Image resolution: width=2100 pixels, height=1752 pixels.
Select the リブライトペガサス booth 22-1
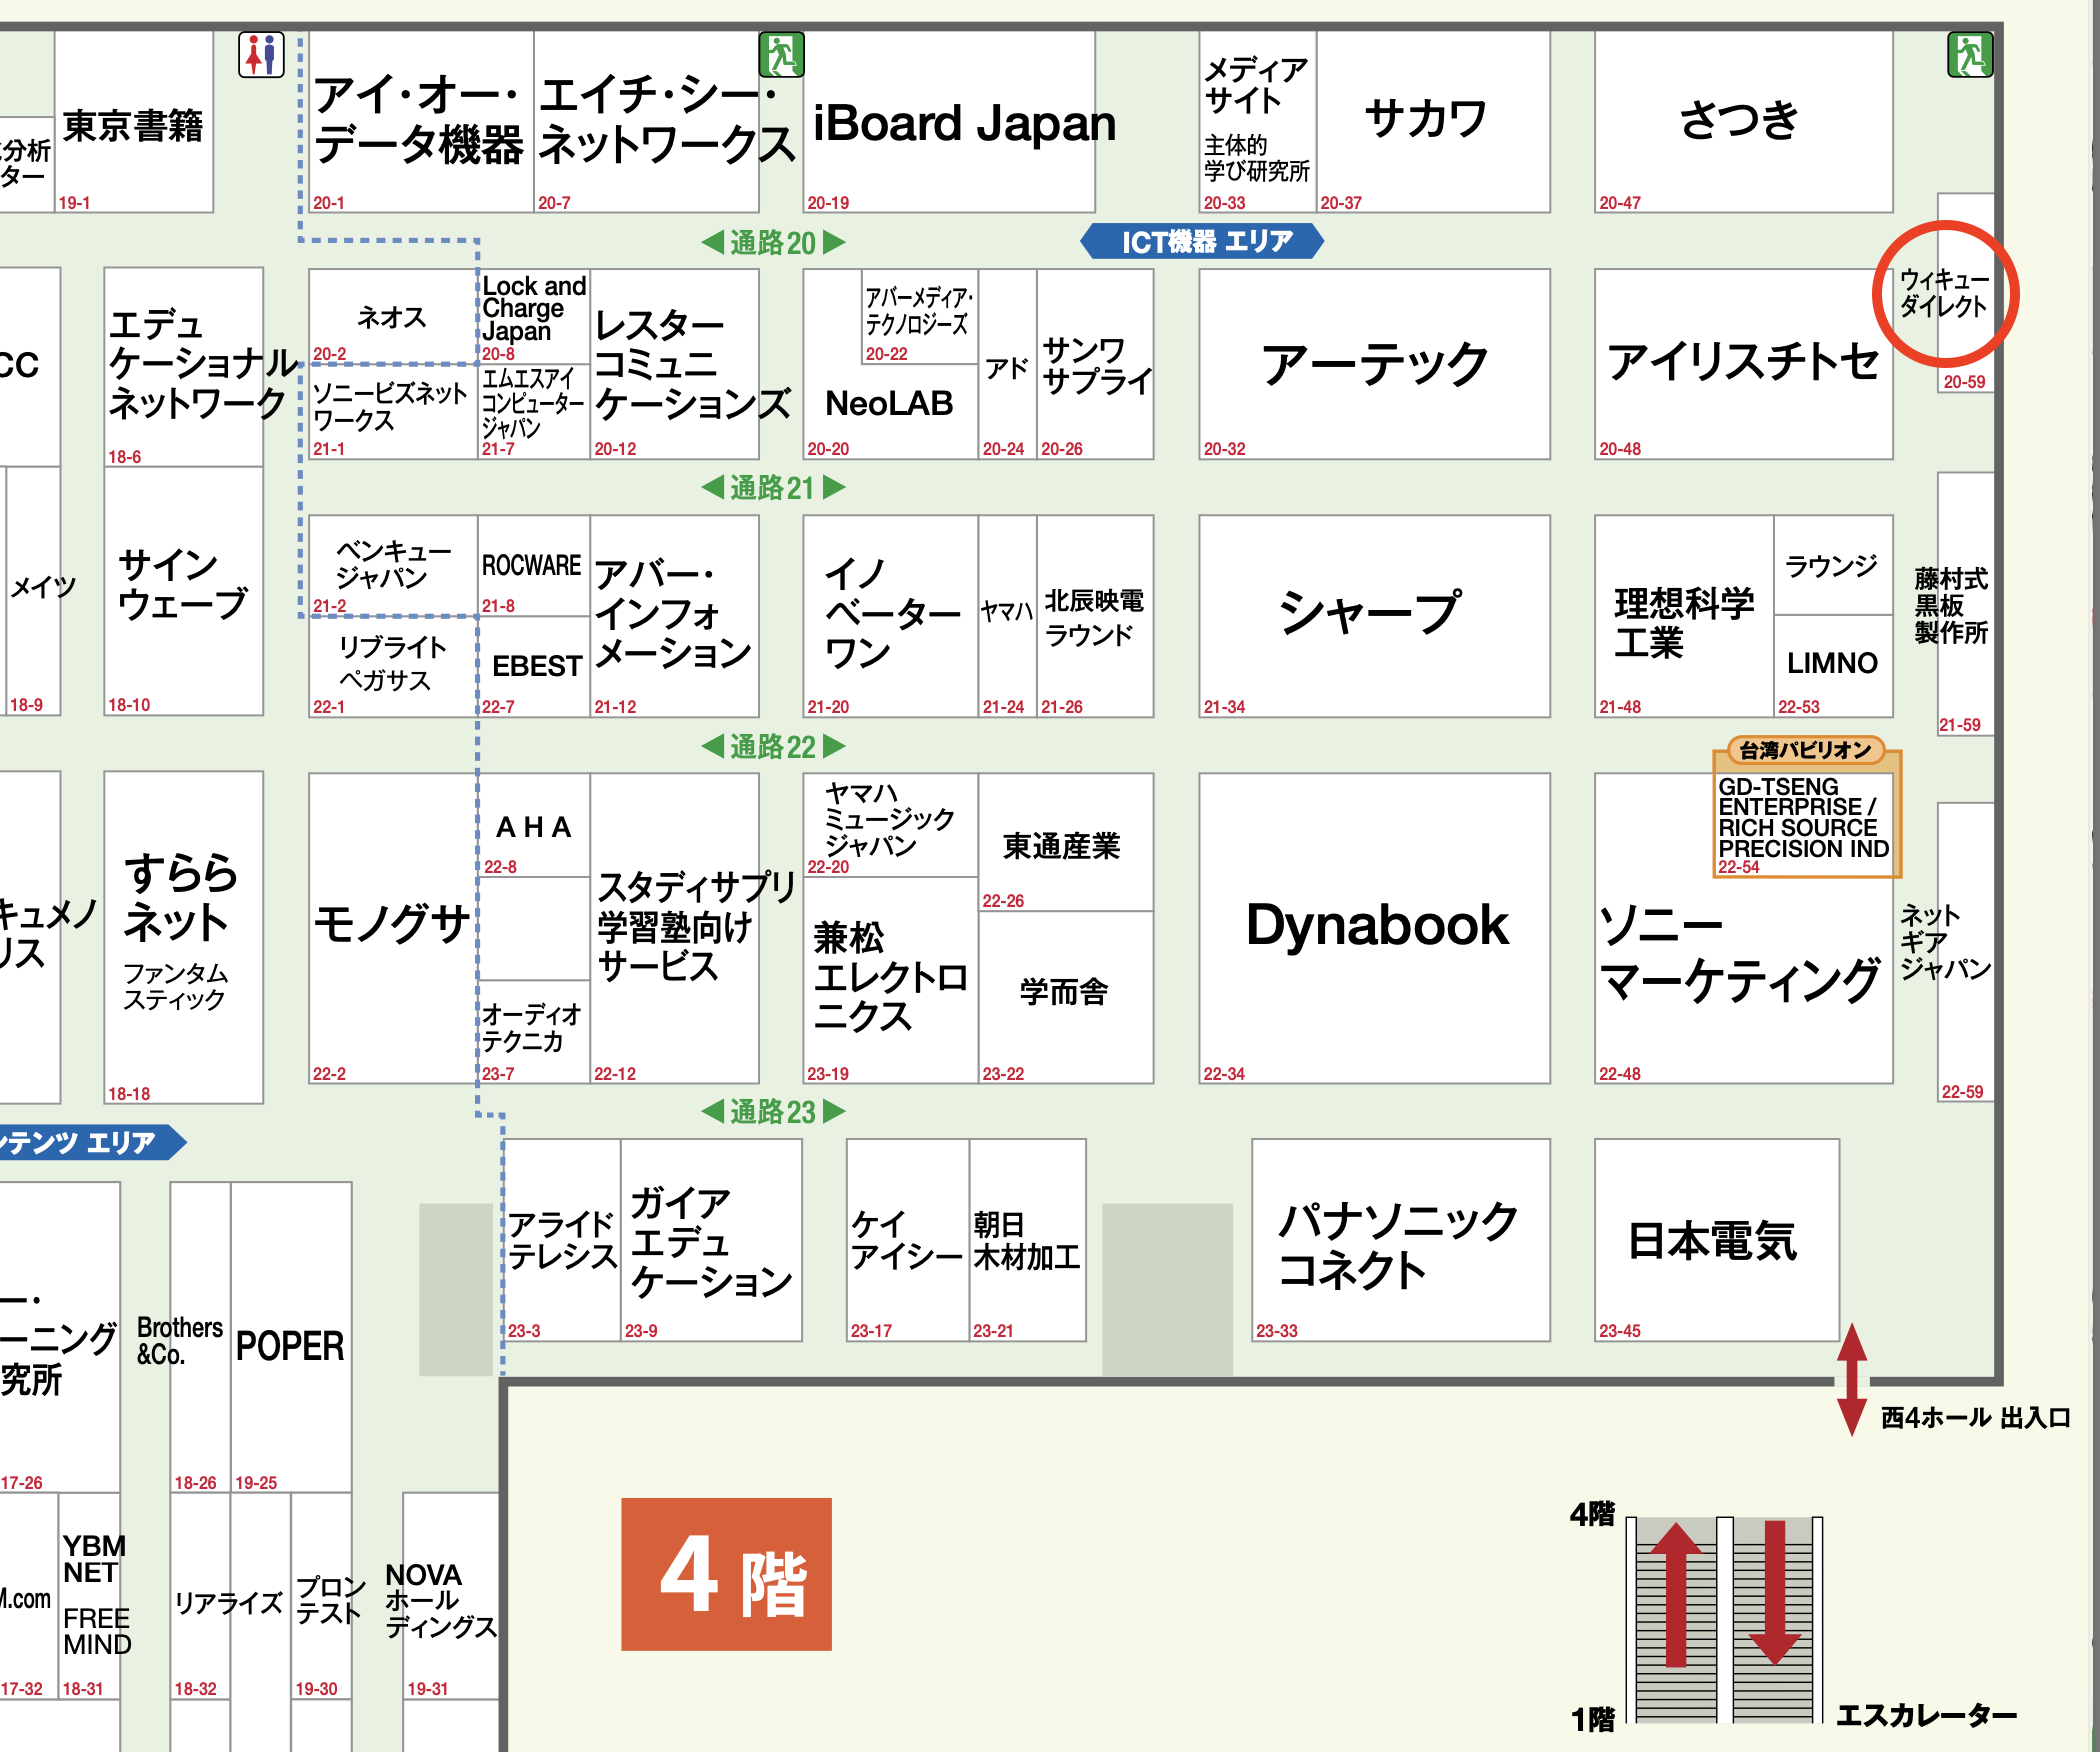pyautogui.click(x=392, y=666)
